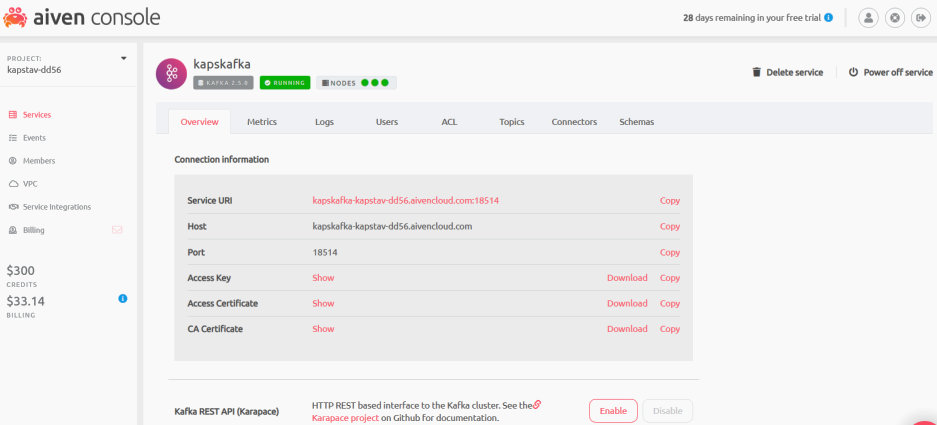Click the host text kapskafka-kapstav-dd56.aivencloud.com
The image size is (937, 425).
[x=393, y=227]
